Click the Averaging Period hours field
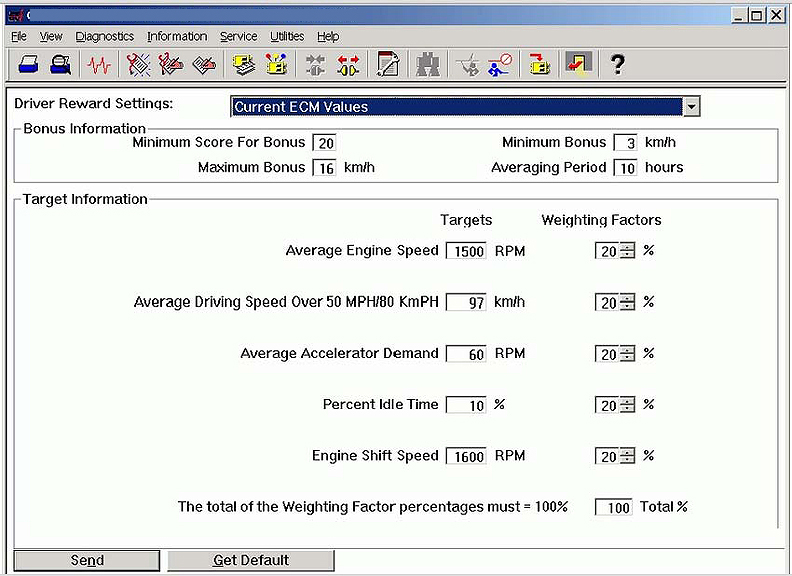The width and height of the screenshot is (792, 576). point(625,168)
